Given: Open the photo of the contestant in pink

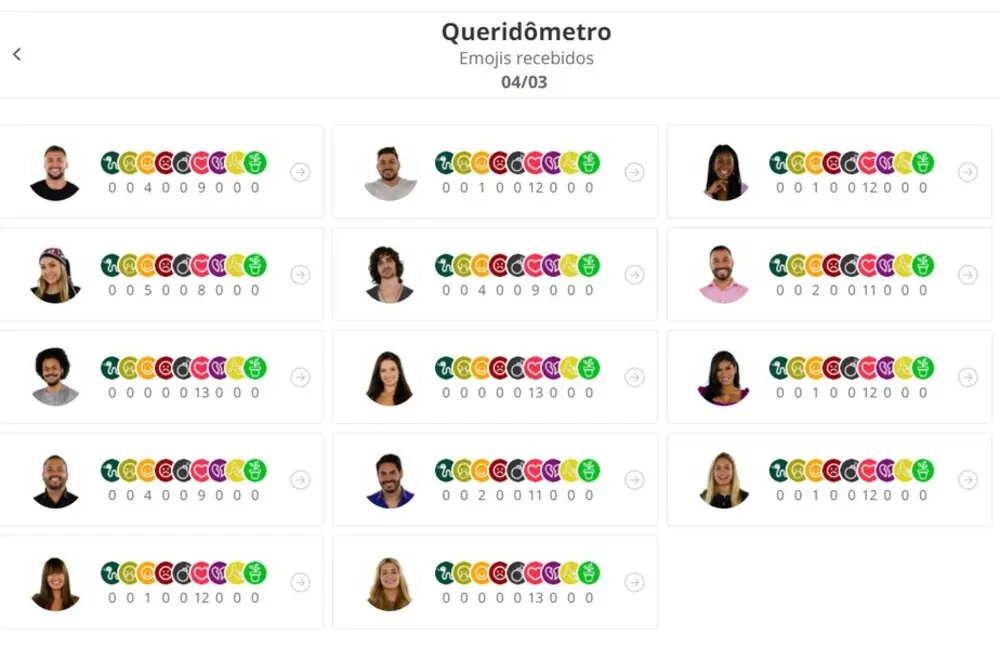Looking at the screenshot, I should [722, 274].
